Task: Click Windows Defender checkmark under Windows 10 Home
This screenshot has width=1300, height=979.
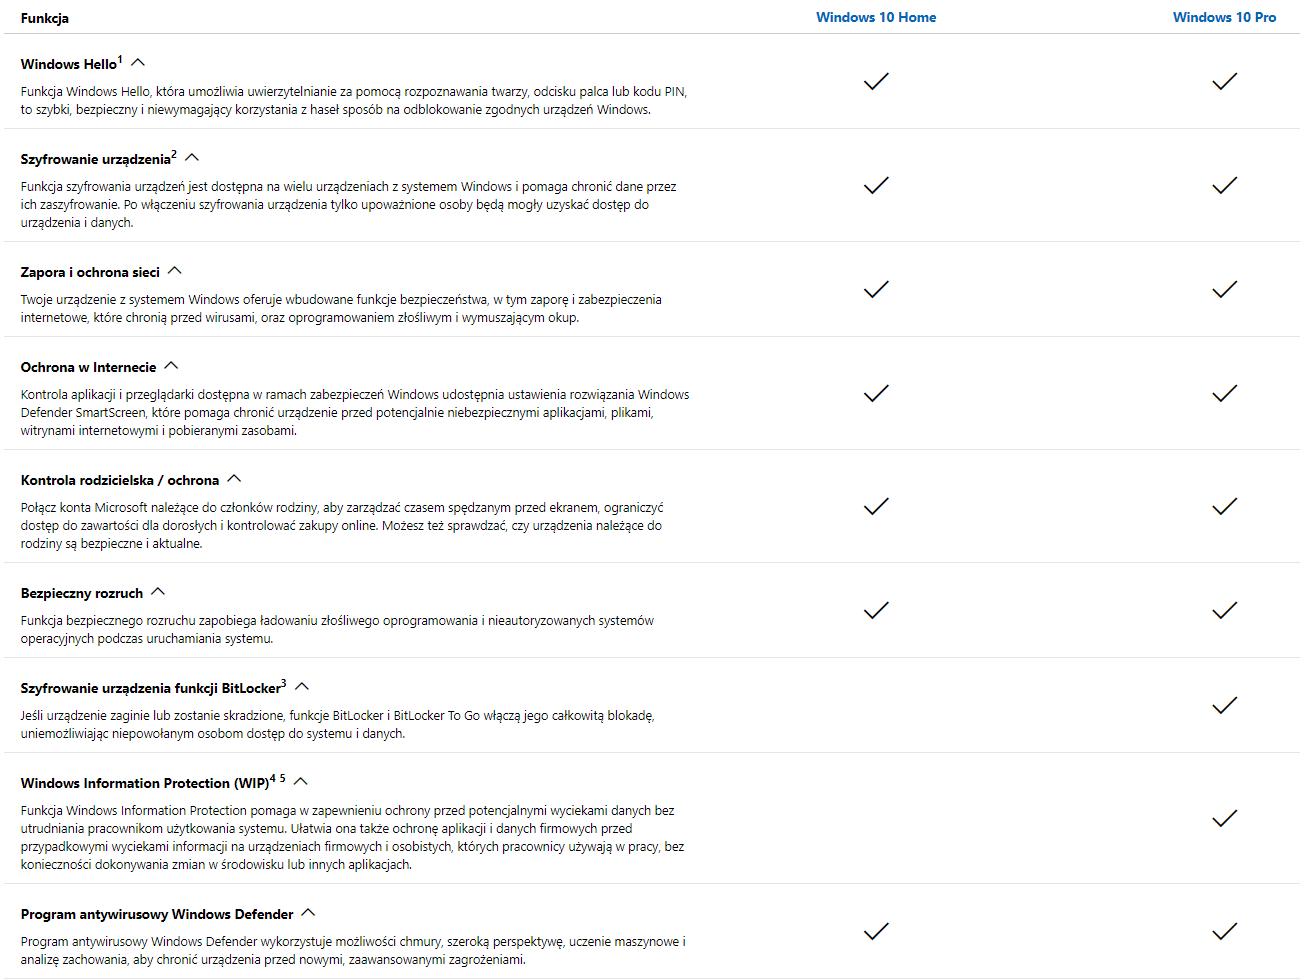Action: [x=876, y=932]
